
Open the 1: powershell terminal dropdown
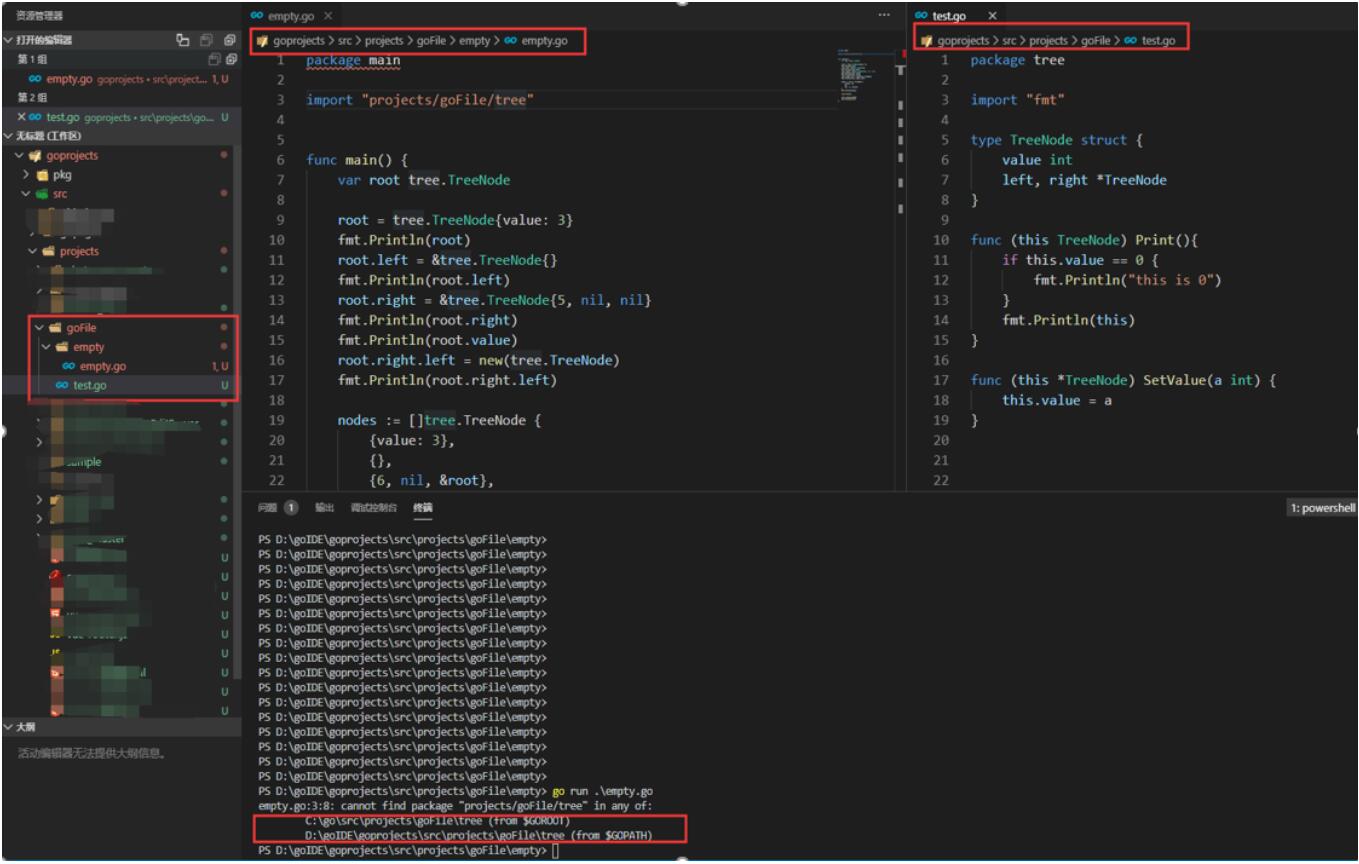click(1324, 508)
